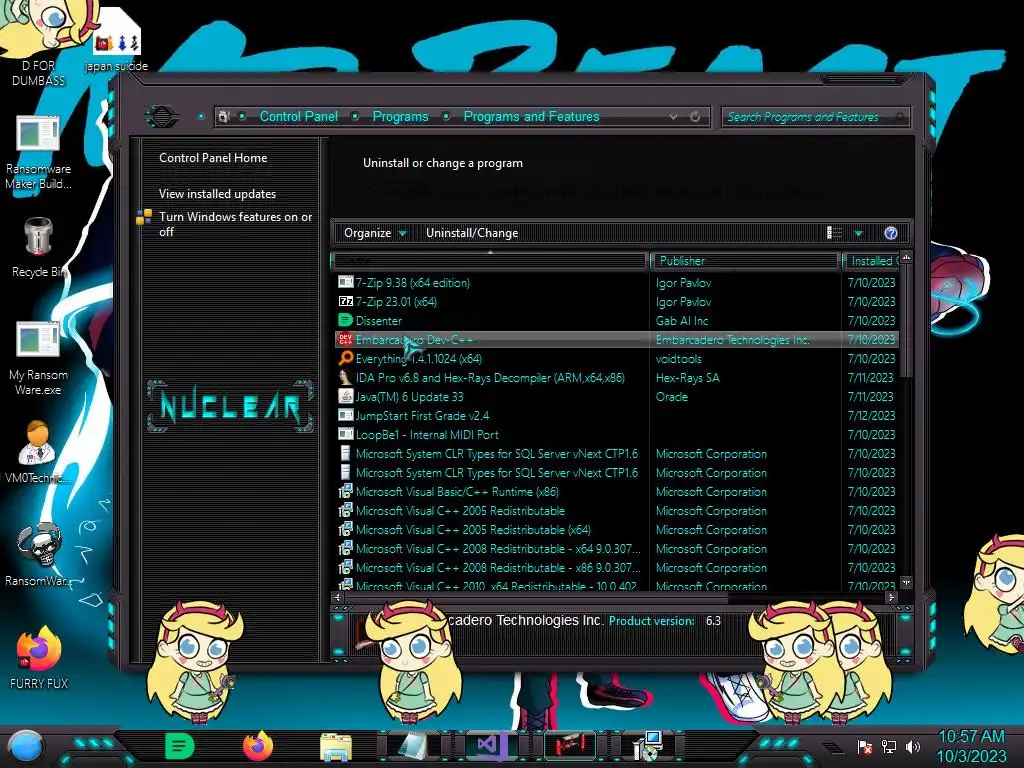Viewport: 1024px width, 768px height.
Task: Click the Programs and Features breadcrumb
Action: [x=531, y=117]
